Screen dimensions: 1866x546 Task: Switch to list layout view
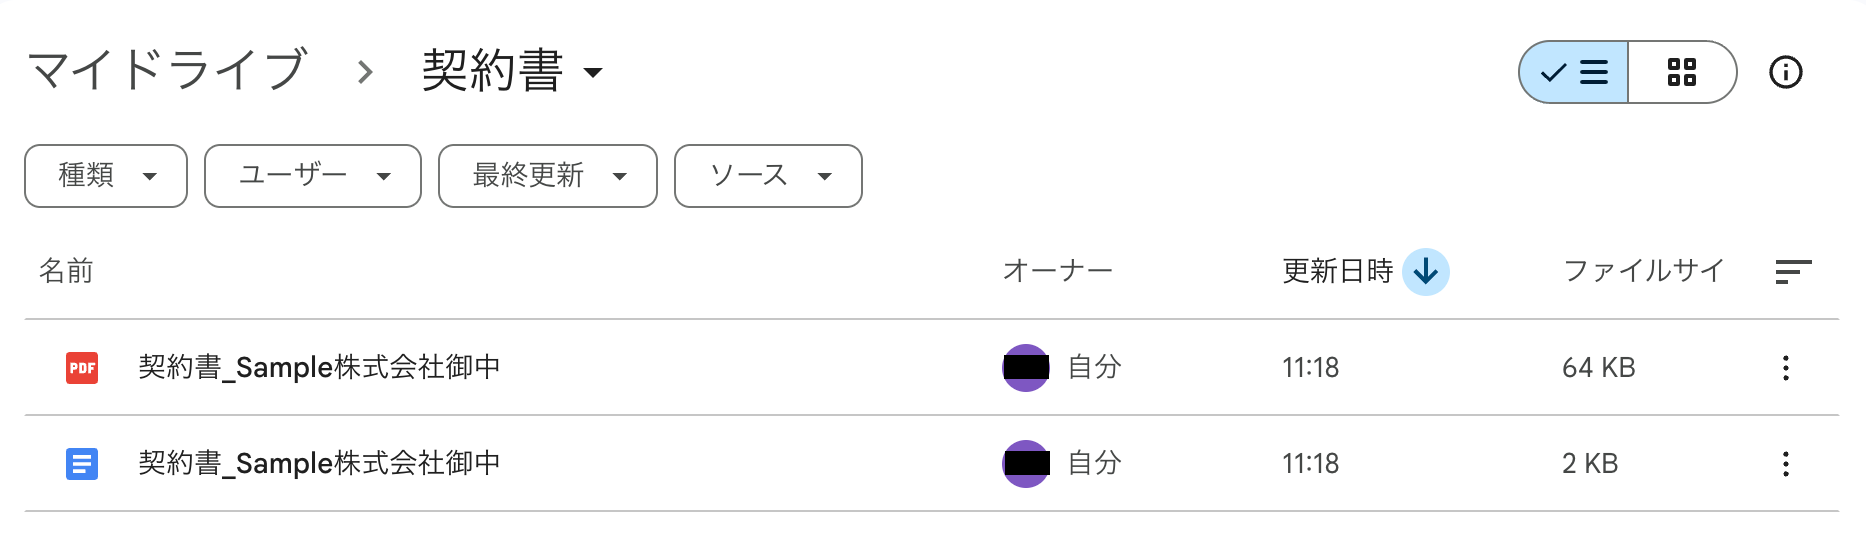[x=1574, y=72]
